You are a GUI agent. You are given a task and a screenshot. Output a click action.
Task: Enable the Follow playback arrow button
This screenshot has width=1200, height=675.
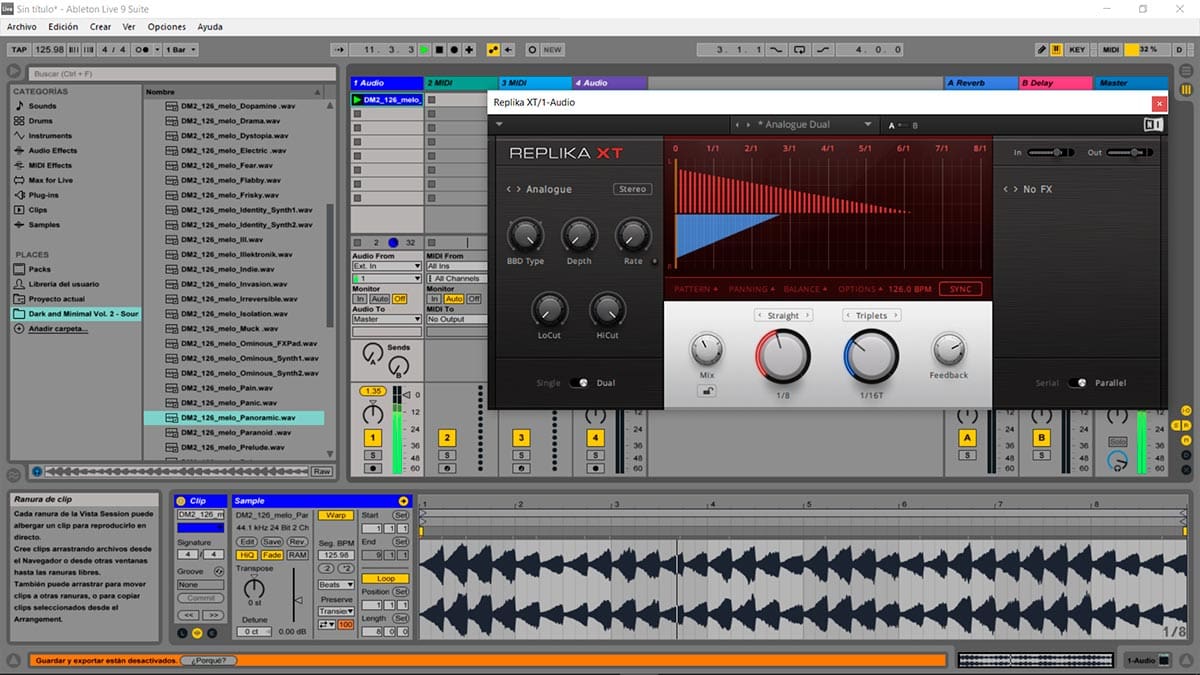click(x=338, y=49)
